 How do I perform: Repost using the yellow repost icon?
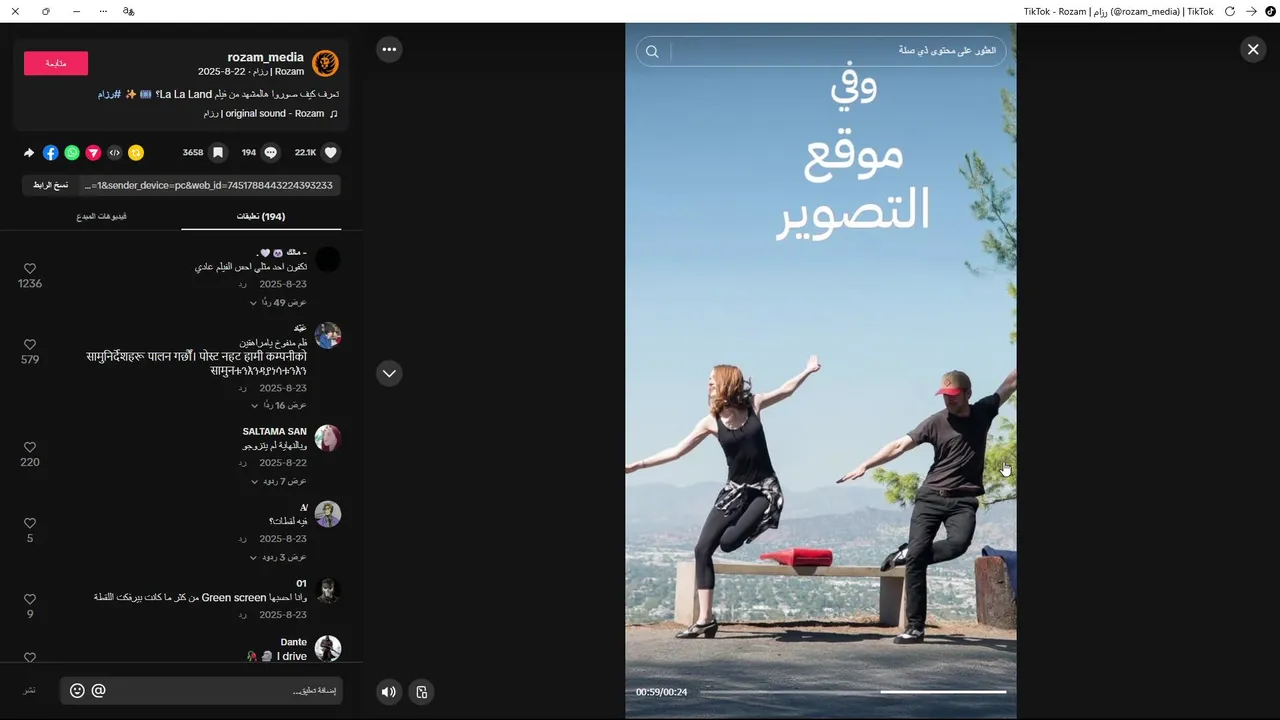click(136, 153)
